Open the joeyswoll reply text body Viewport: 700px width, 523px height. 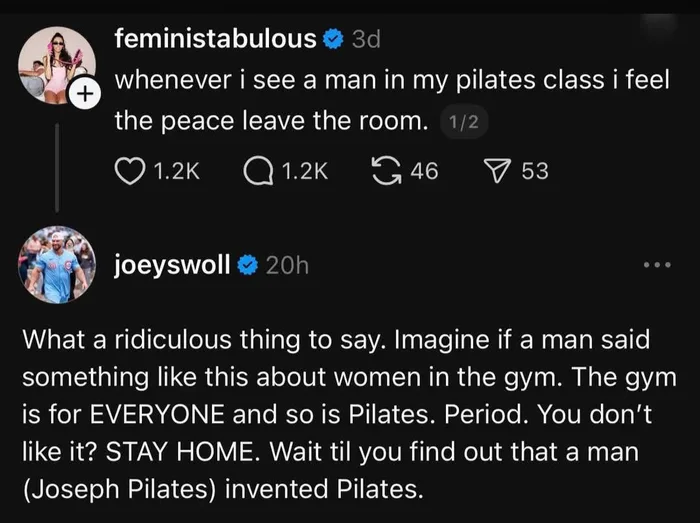tap(350, 414)
